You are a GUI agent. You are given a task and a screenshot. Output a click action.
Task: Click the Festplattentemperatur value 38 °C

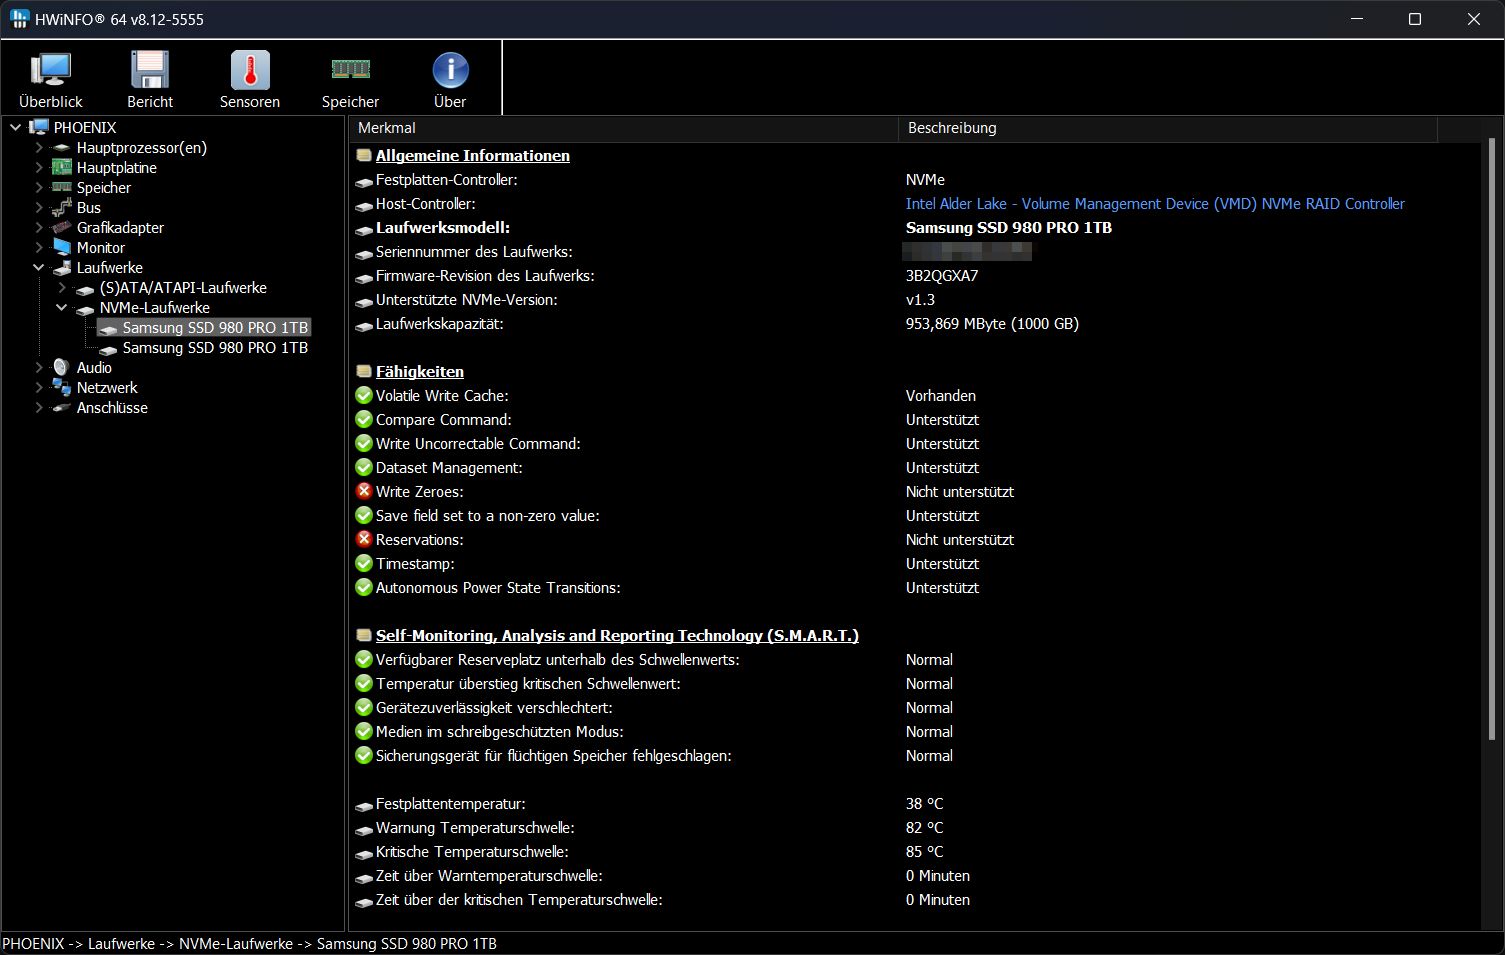pos(925,803)
